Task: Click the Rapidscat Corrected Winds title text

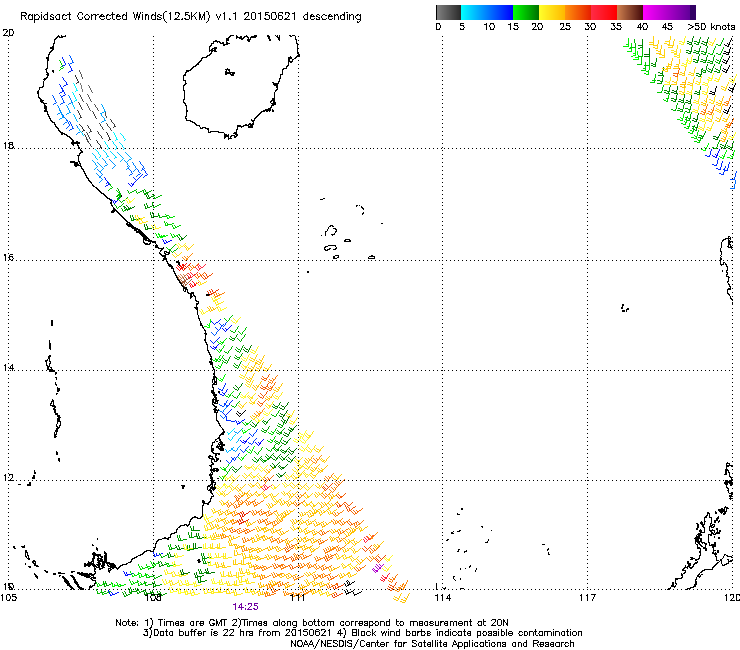Action: tap(191, 17)
